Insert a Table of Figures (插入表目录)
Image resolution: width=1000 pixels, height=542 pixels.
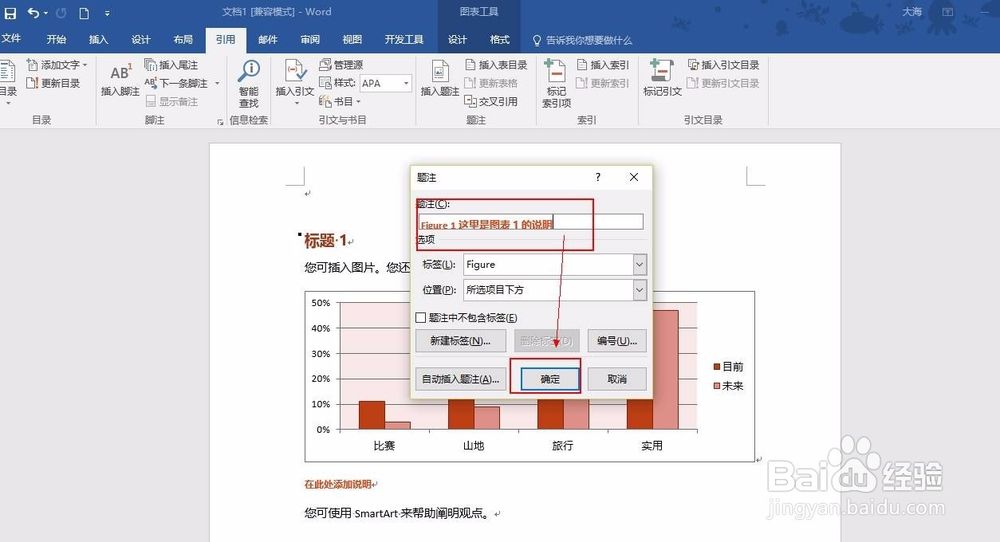click(496, 65)
